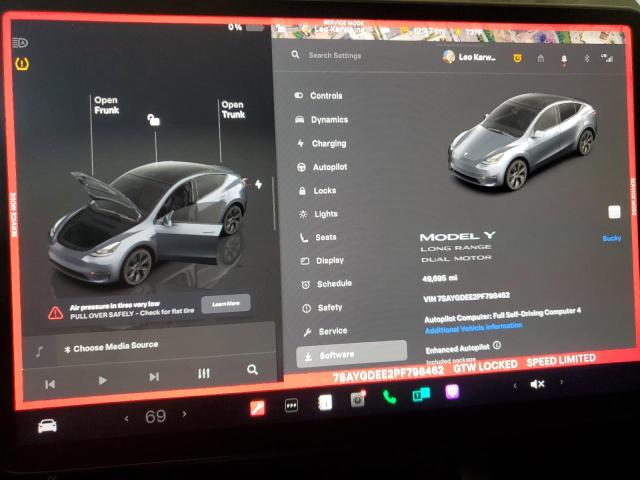The image size is (640, 480).
Task: Increase cabin temperature with right chevron
Action: [184, 414]
